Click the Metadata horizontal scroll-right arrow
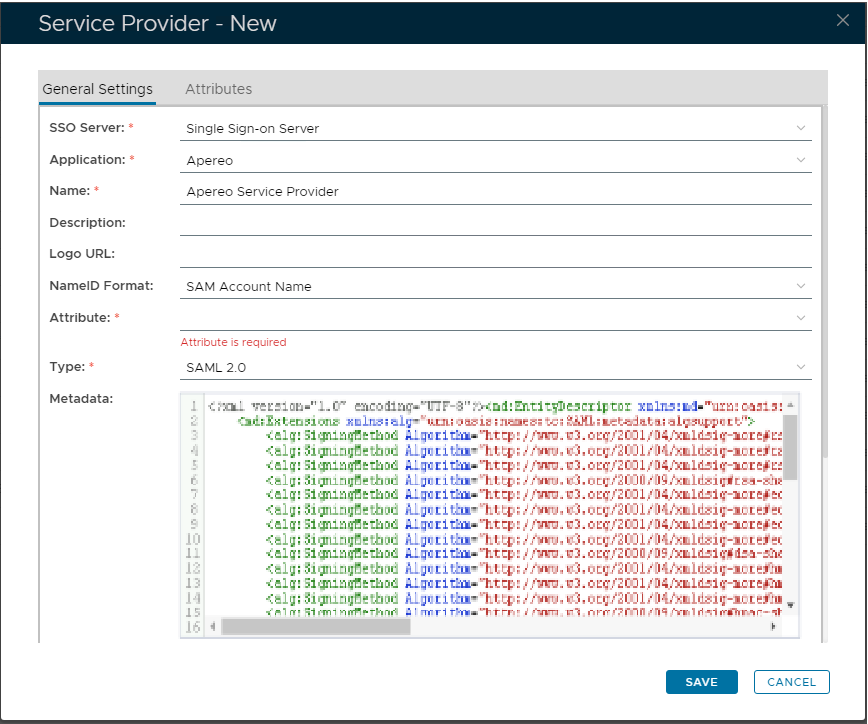The height and width of the screenshot is (724, 868). [x=773, y=626]
